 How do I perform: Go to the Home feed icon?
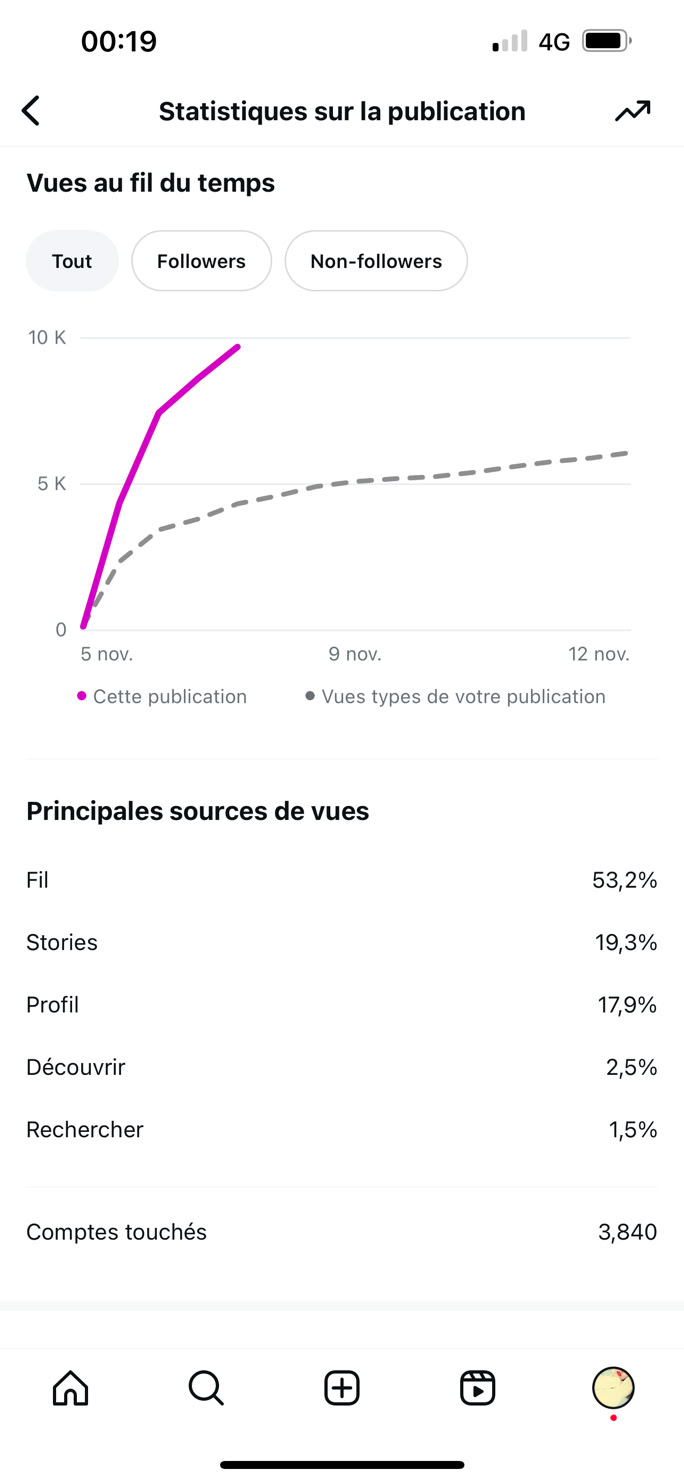tap(70, 1388)
